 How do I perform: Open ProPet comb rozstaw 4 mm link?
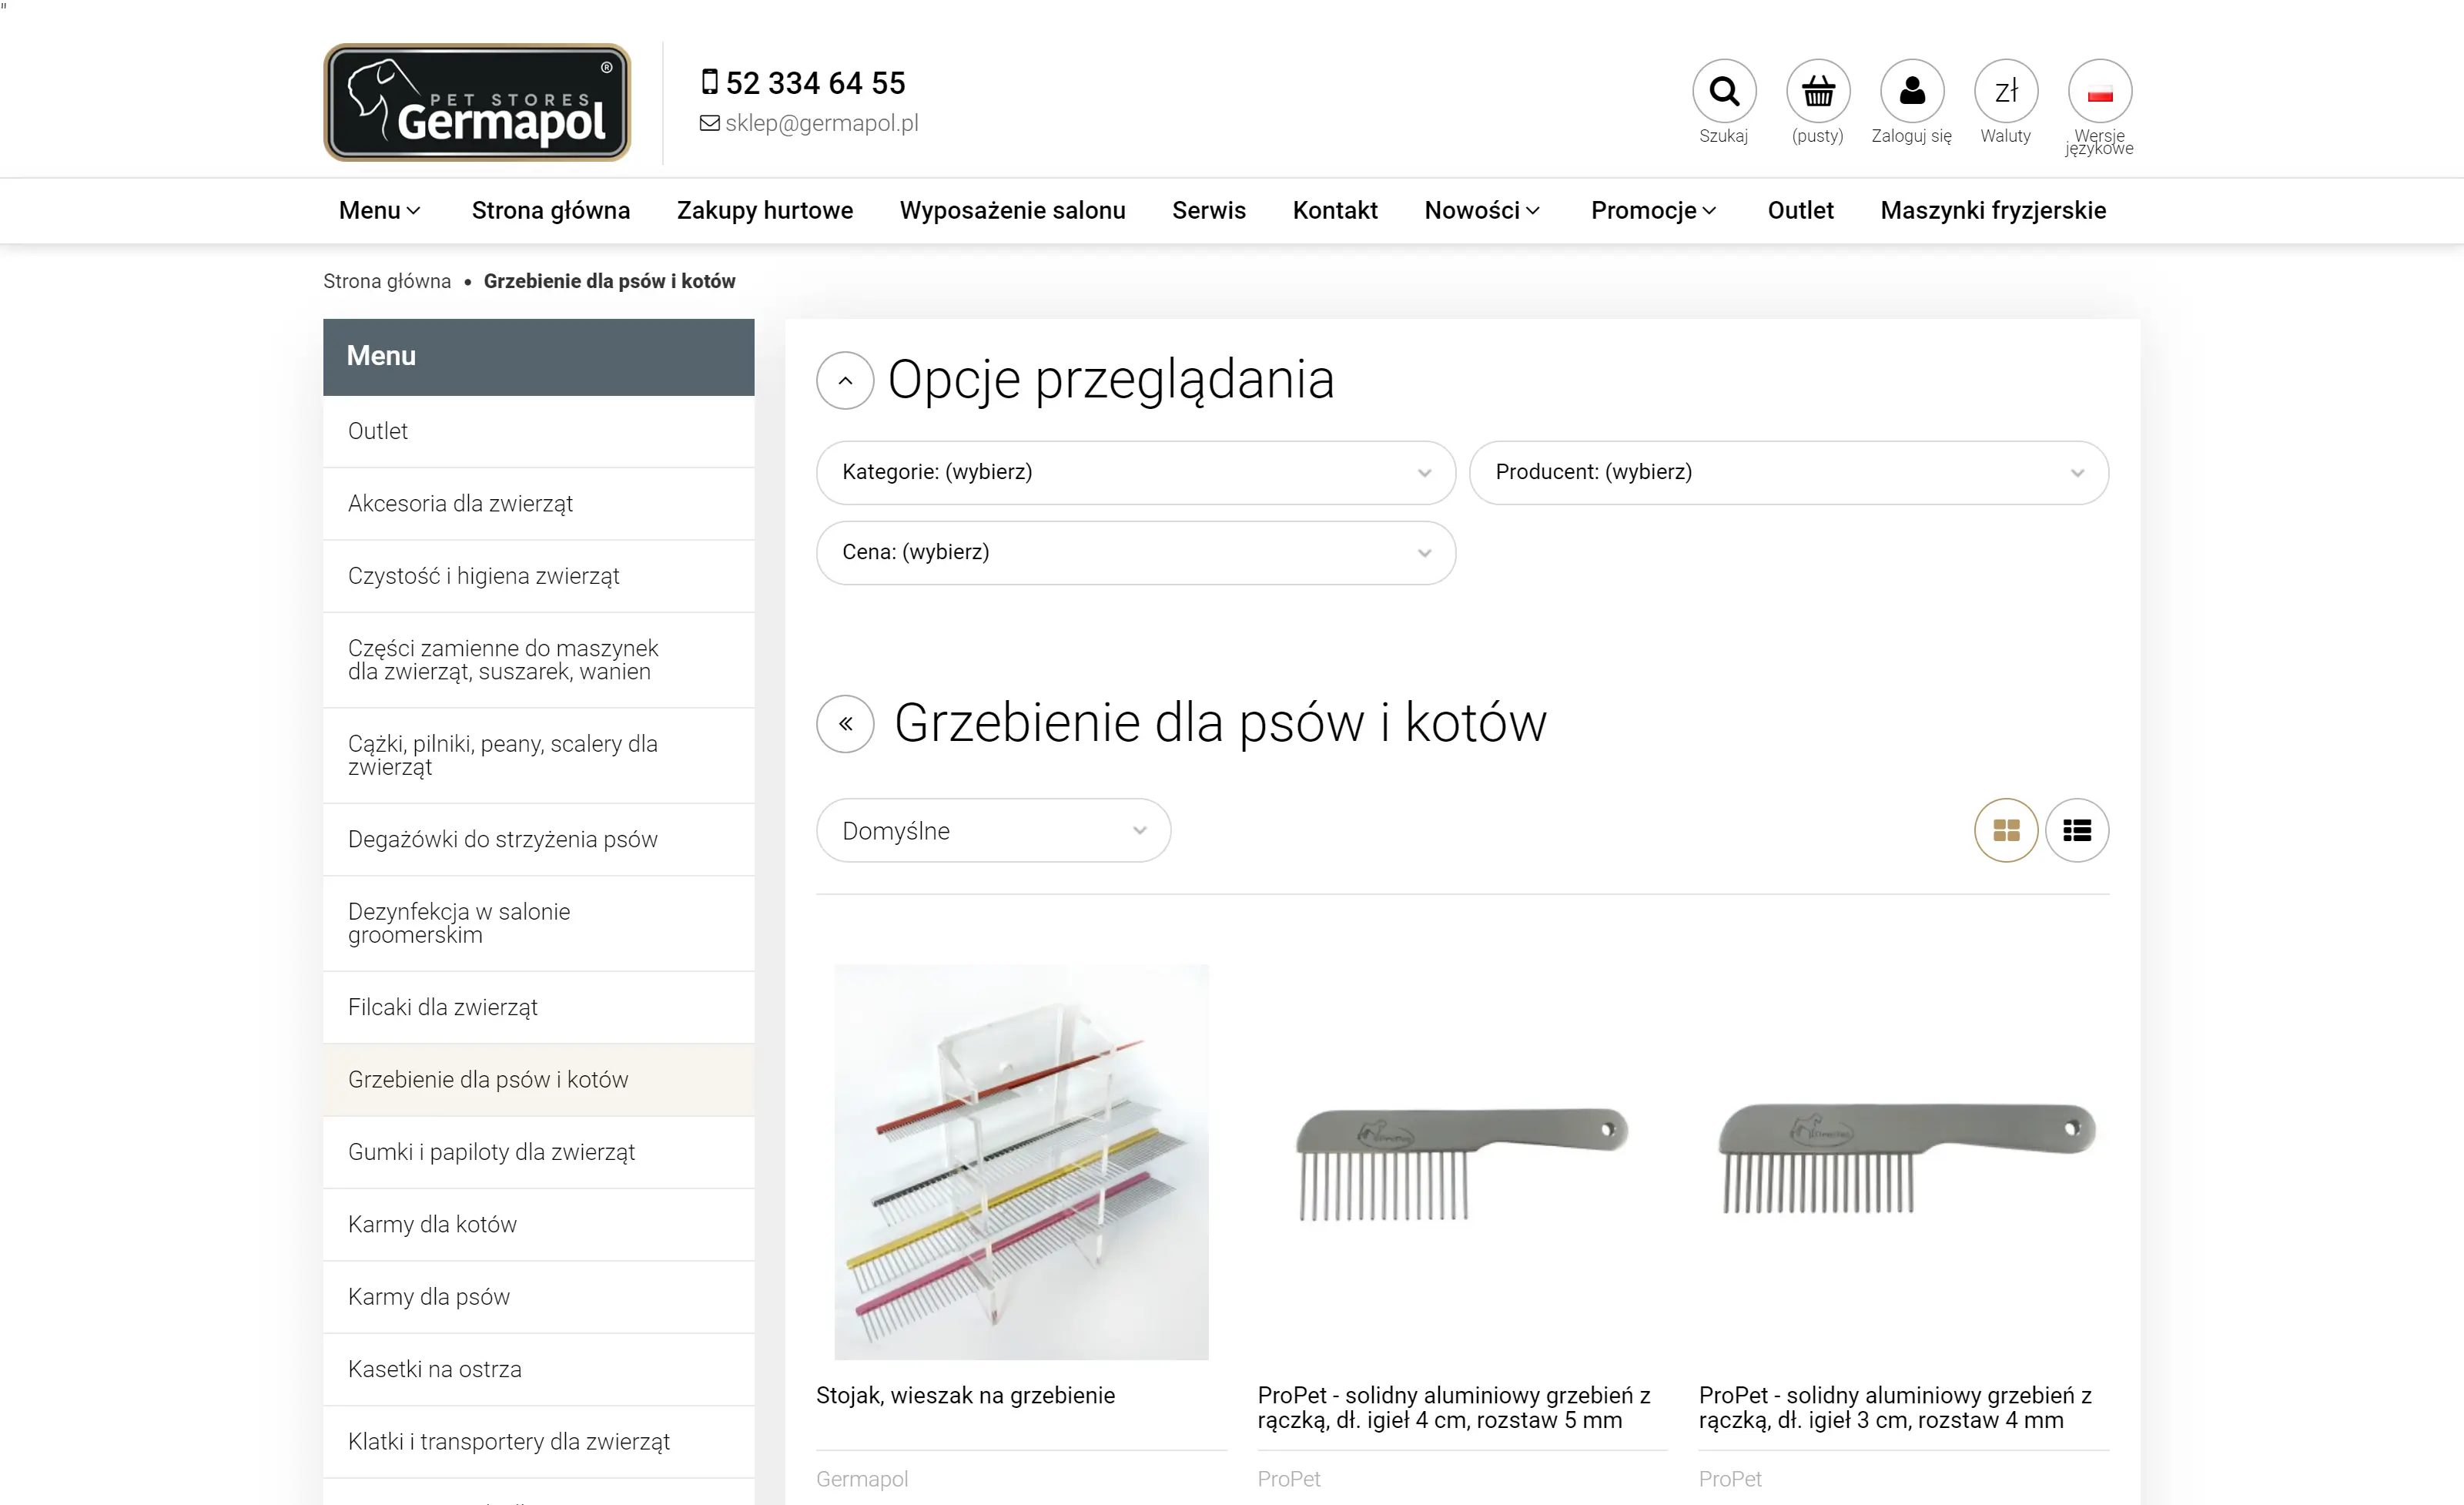[1895, 1408]
